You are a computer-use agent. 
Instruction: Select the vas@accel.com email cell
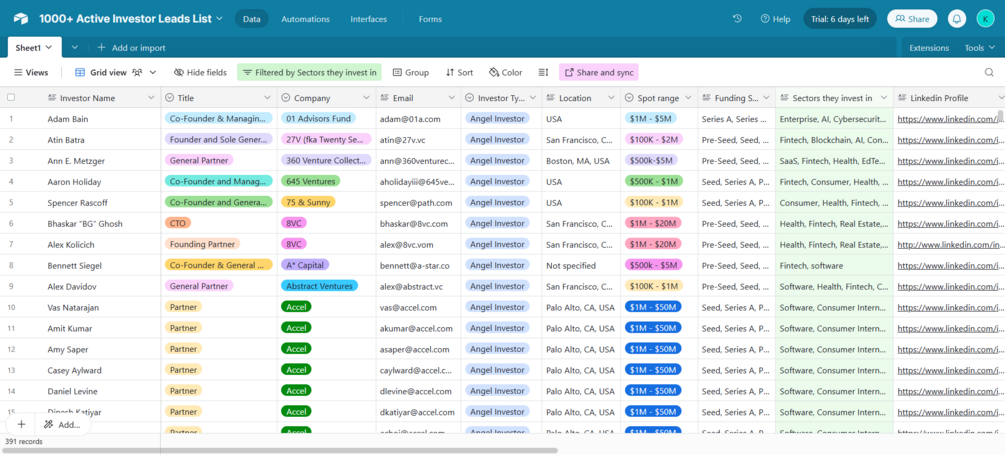click(417, 307)
